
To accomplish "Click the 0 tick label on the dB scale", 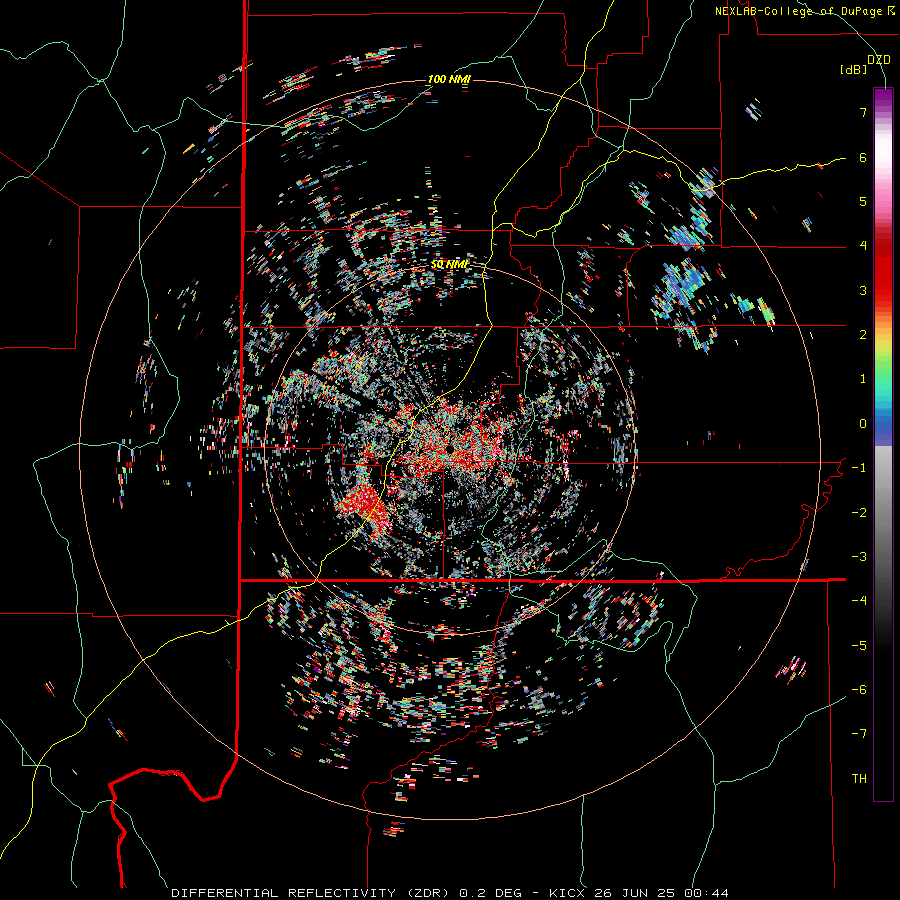I will tap(863, 424).
